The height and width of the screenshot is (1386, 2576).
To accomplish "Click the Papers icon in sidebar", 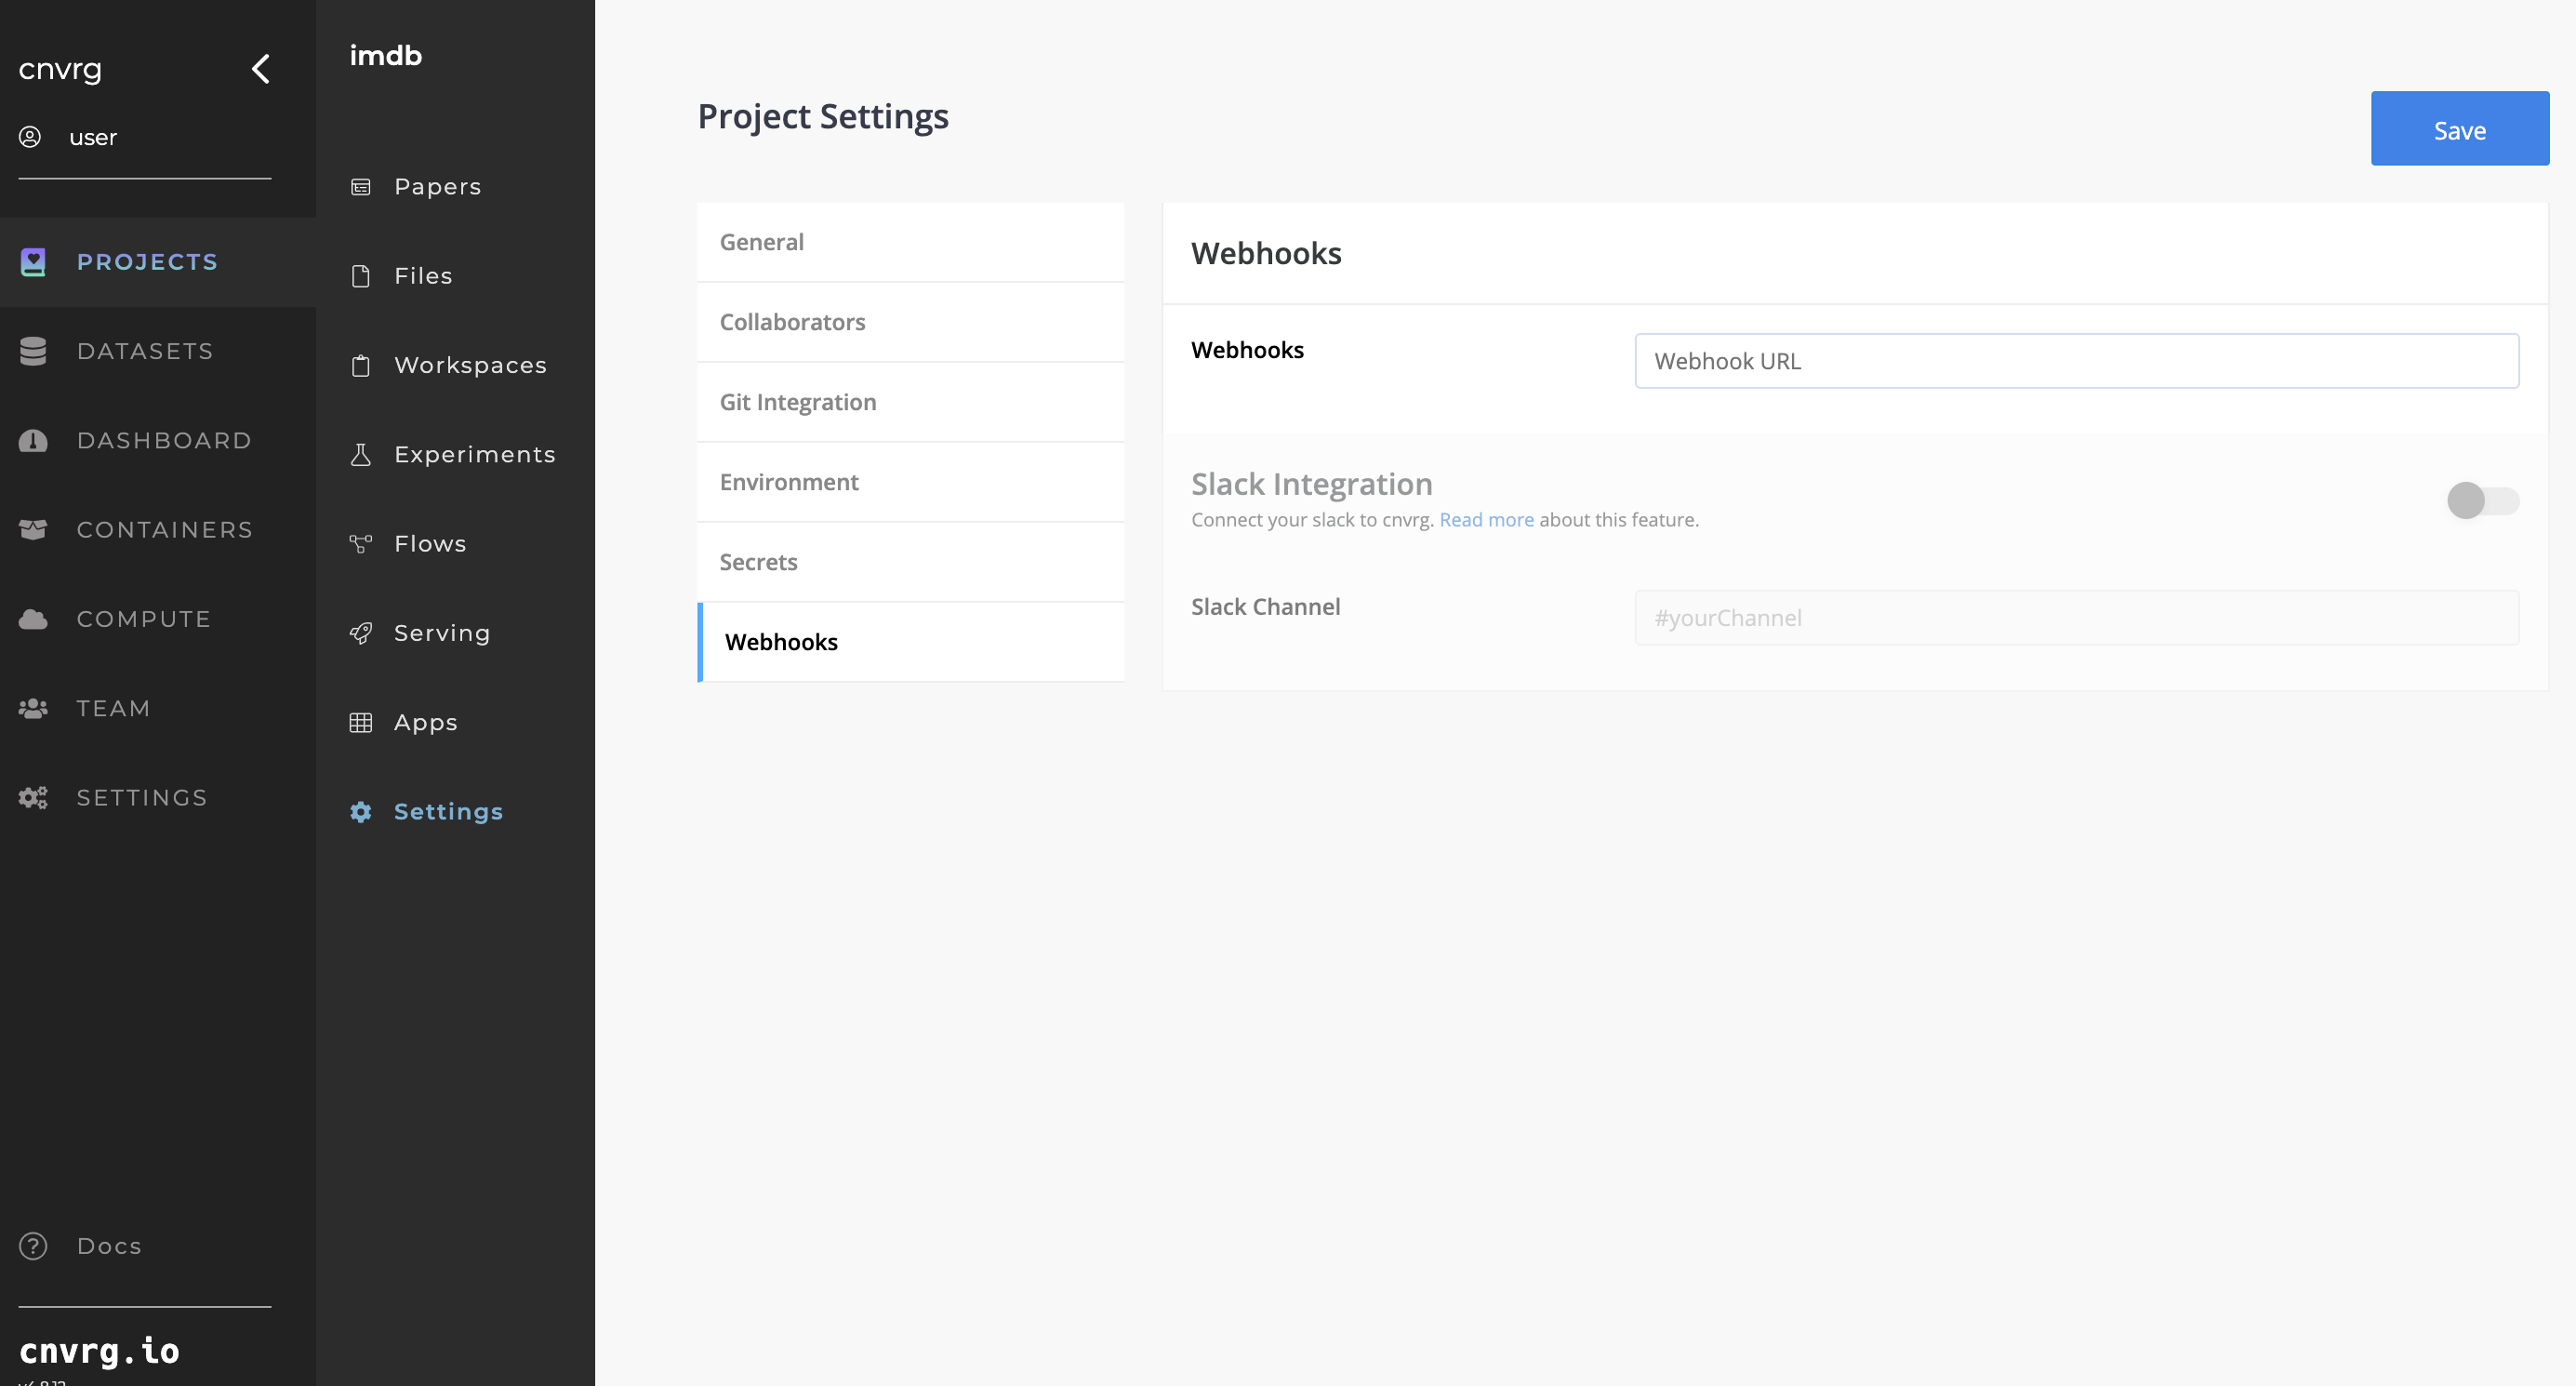I will click(360, 186).
